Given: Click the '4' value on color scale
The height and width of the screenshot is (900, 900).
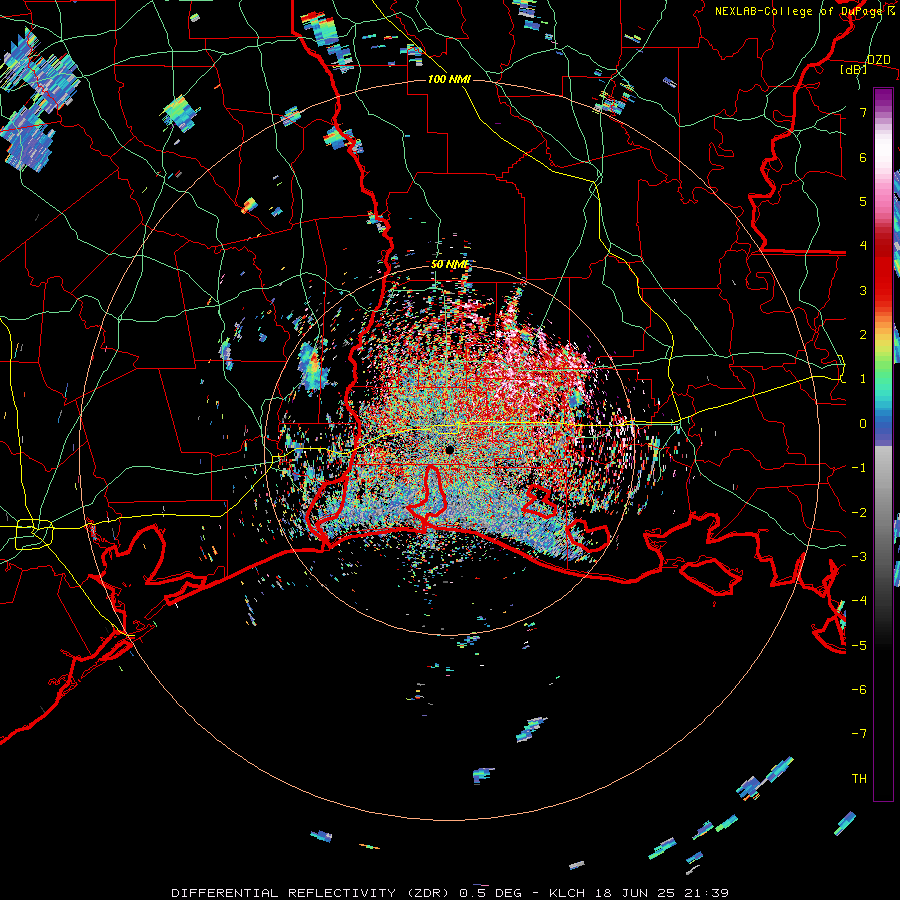Looking at the screenshot, I should click(x=863, y=246).
